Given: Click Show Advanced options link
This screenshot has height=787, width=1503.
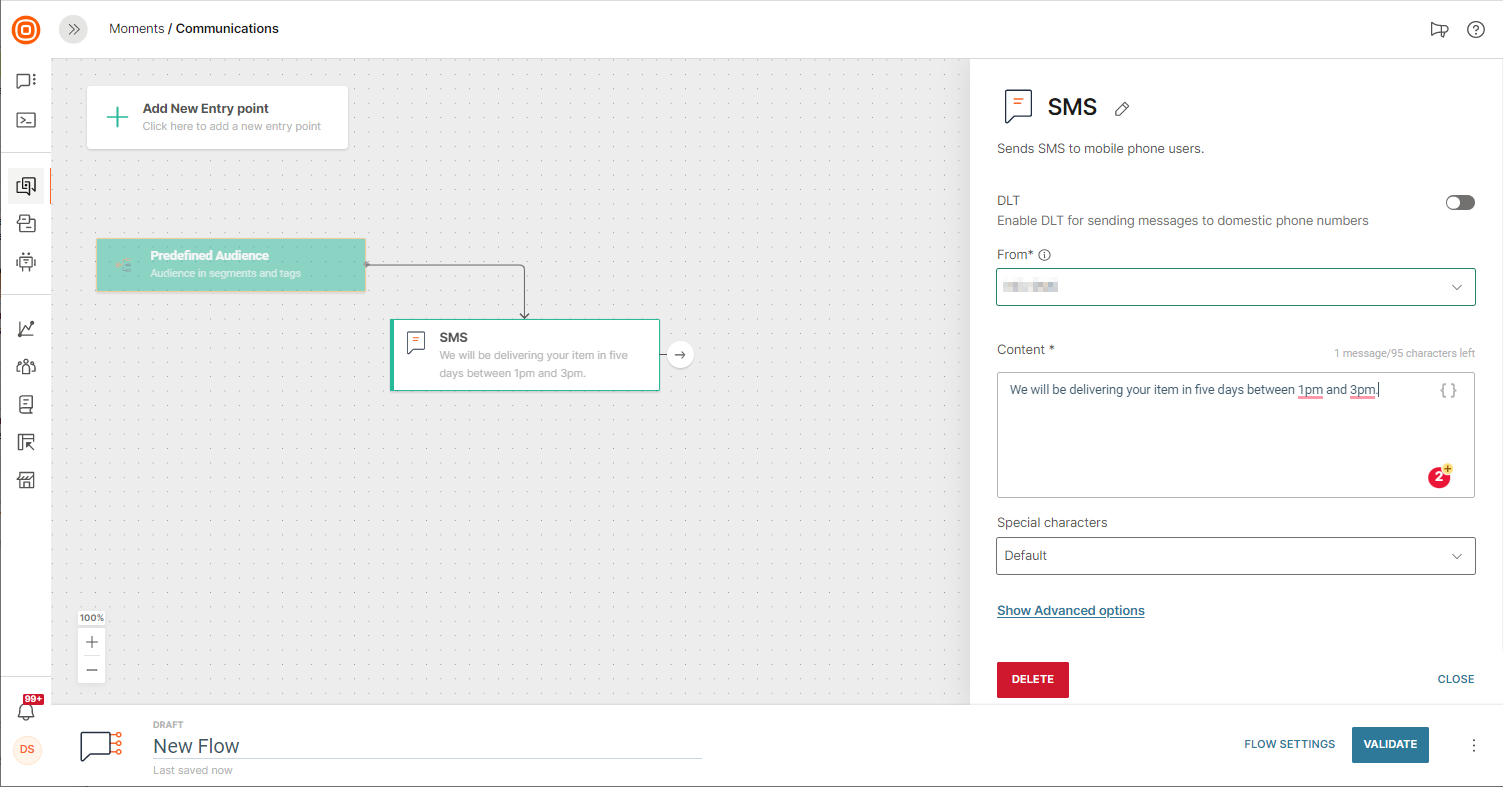Looking at the screenshot, I should point(1070,610).
